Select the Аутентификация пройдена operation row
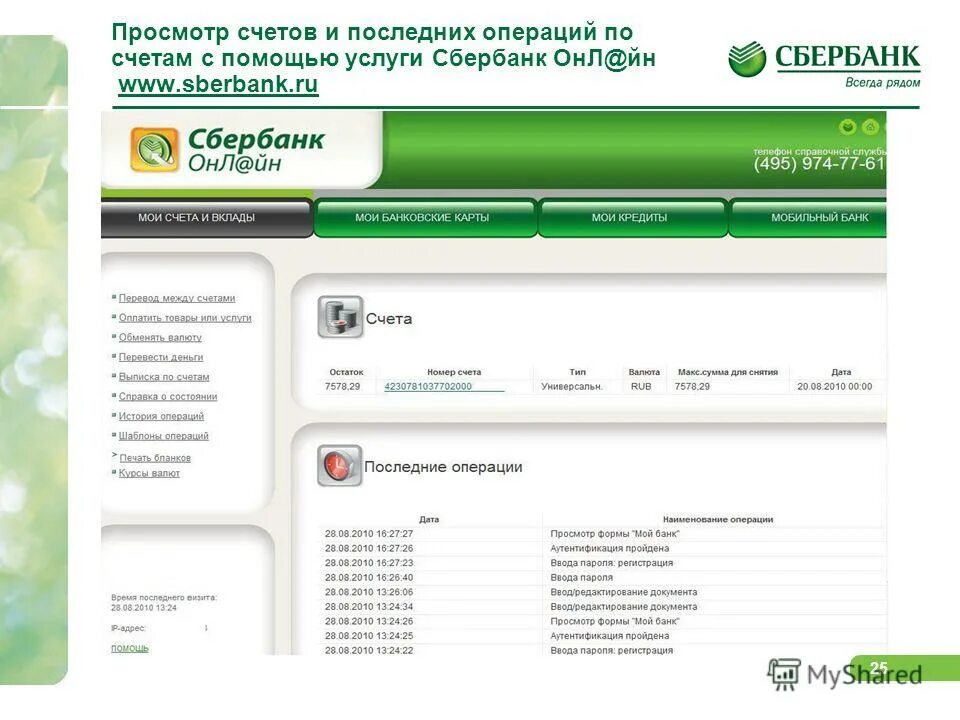Viewport: 960px width, 720px height. click(x=608, y=548)
